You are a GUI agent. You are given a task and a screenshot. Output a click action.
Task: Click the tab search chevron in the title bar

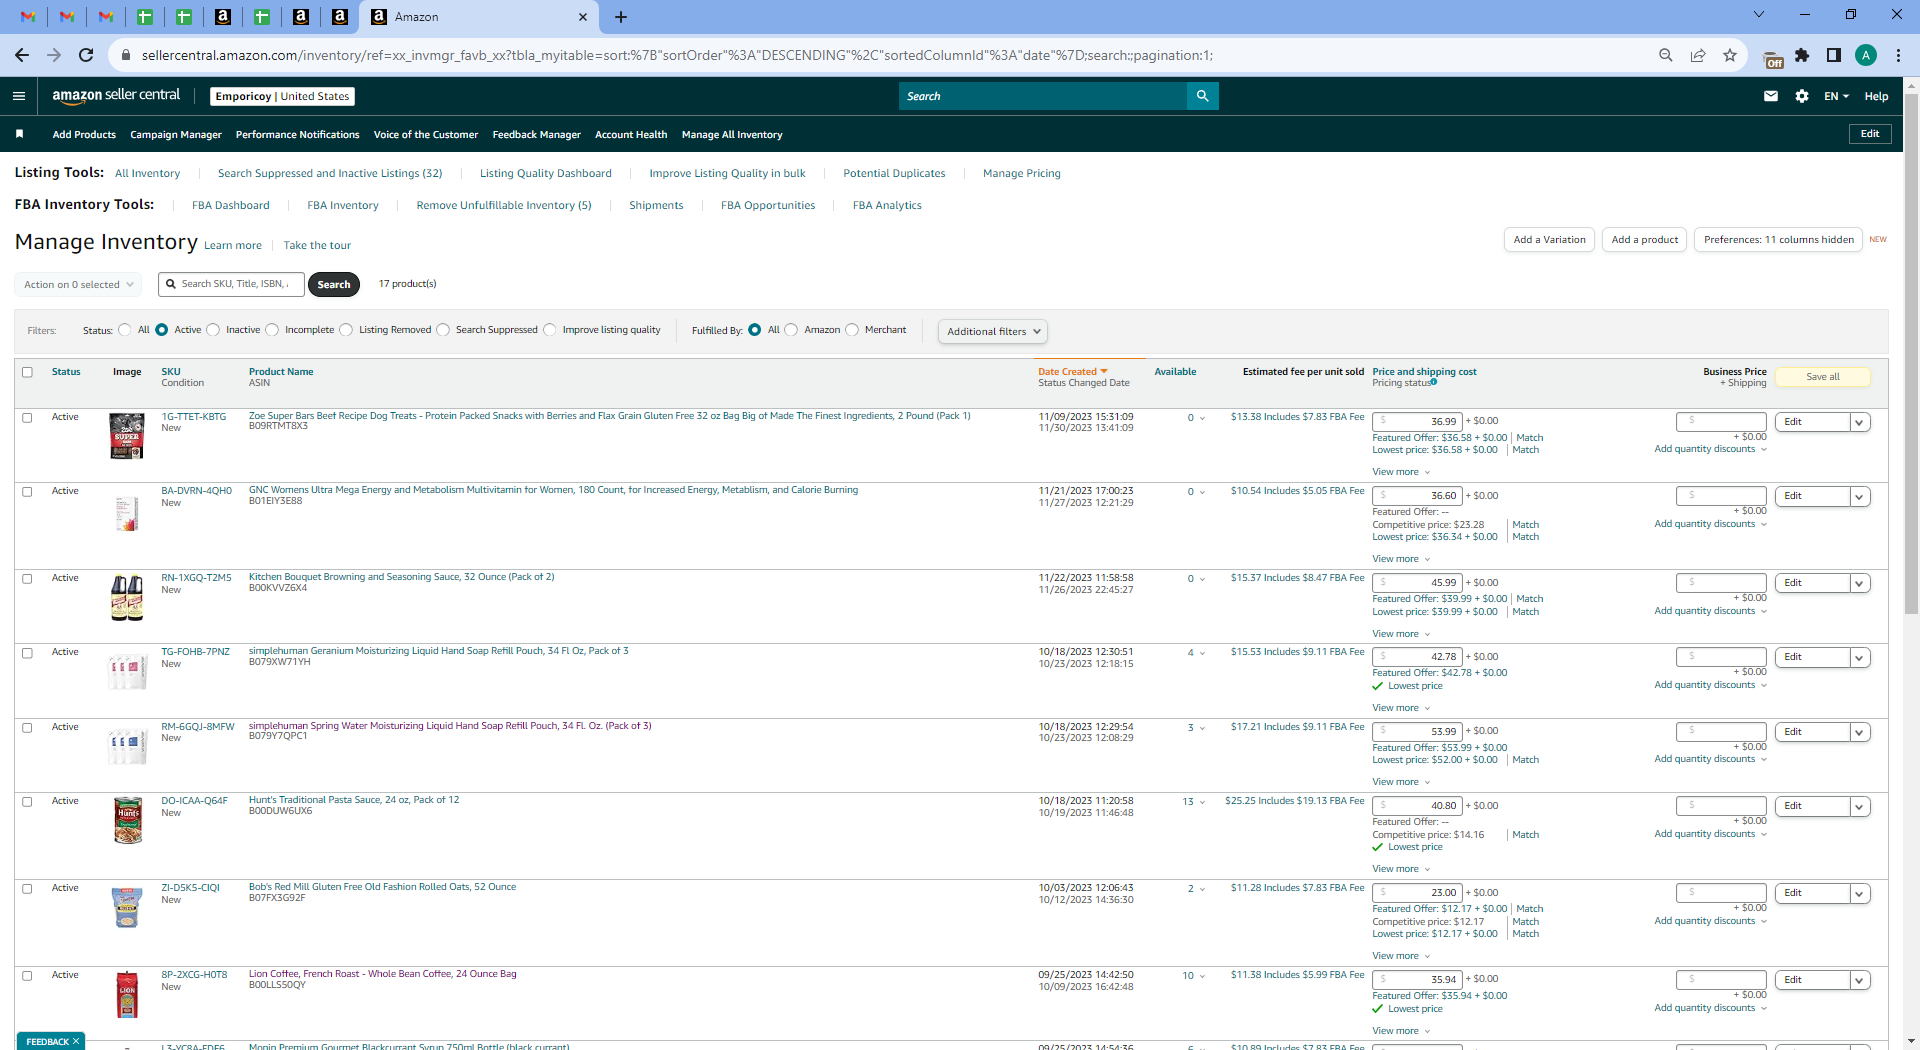pos(1759,15)
